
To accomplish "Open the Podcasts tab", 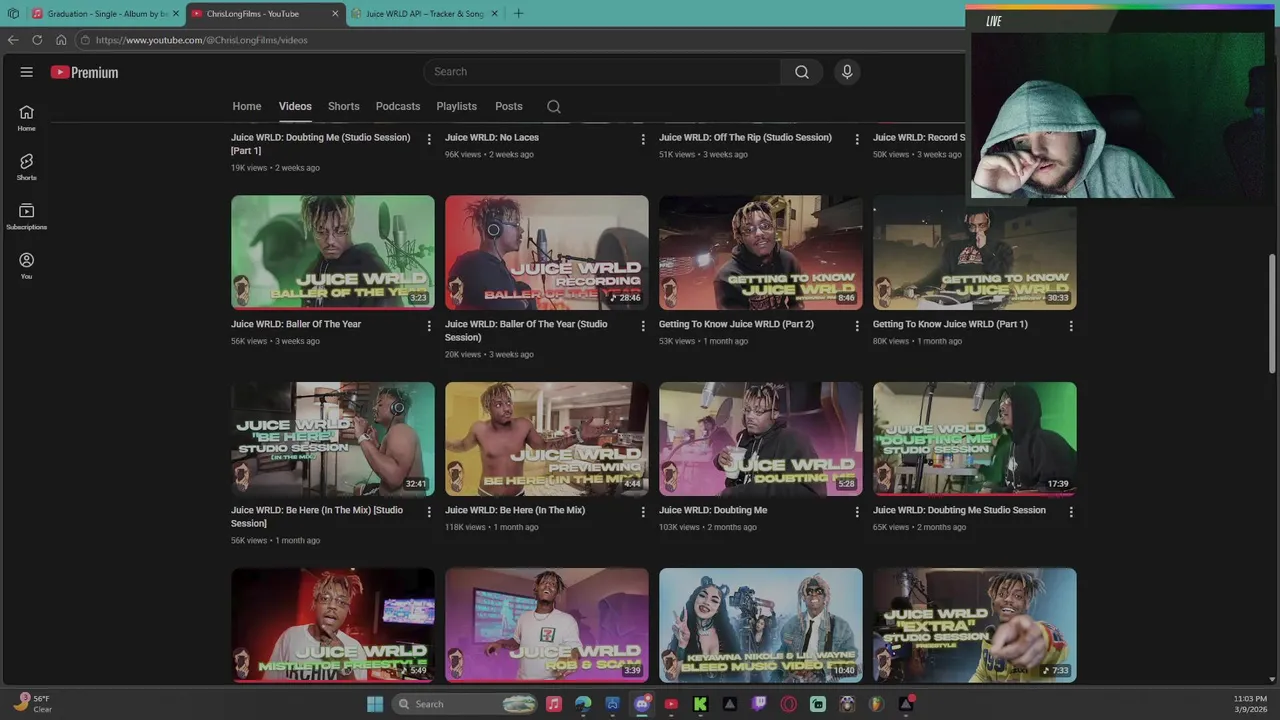I will [398, 106].
